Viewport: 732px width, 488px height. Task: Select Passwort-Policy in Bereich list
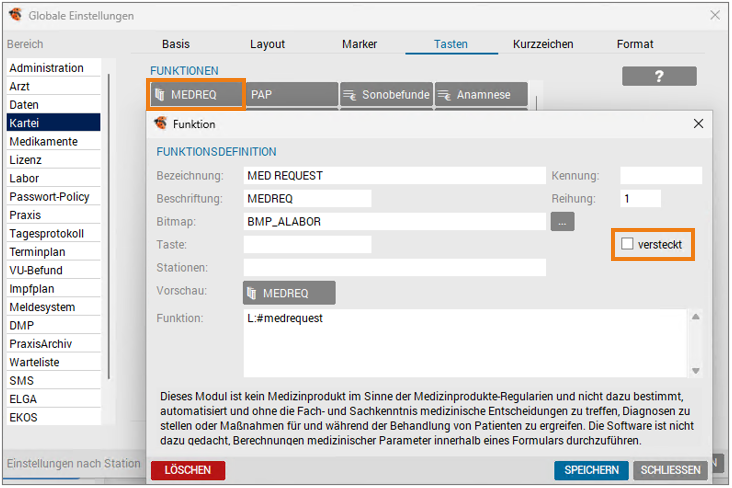54,197
